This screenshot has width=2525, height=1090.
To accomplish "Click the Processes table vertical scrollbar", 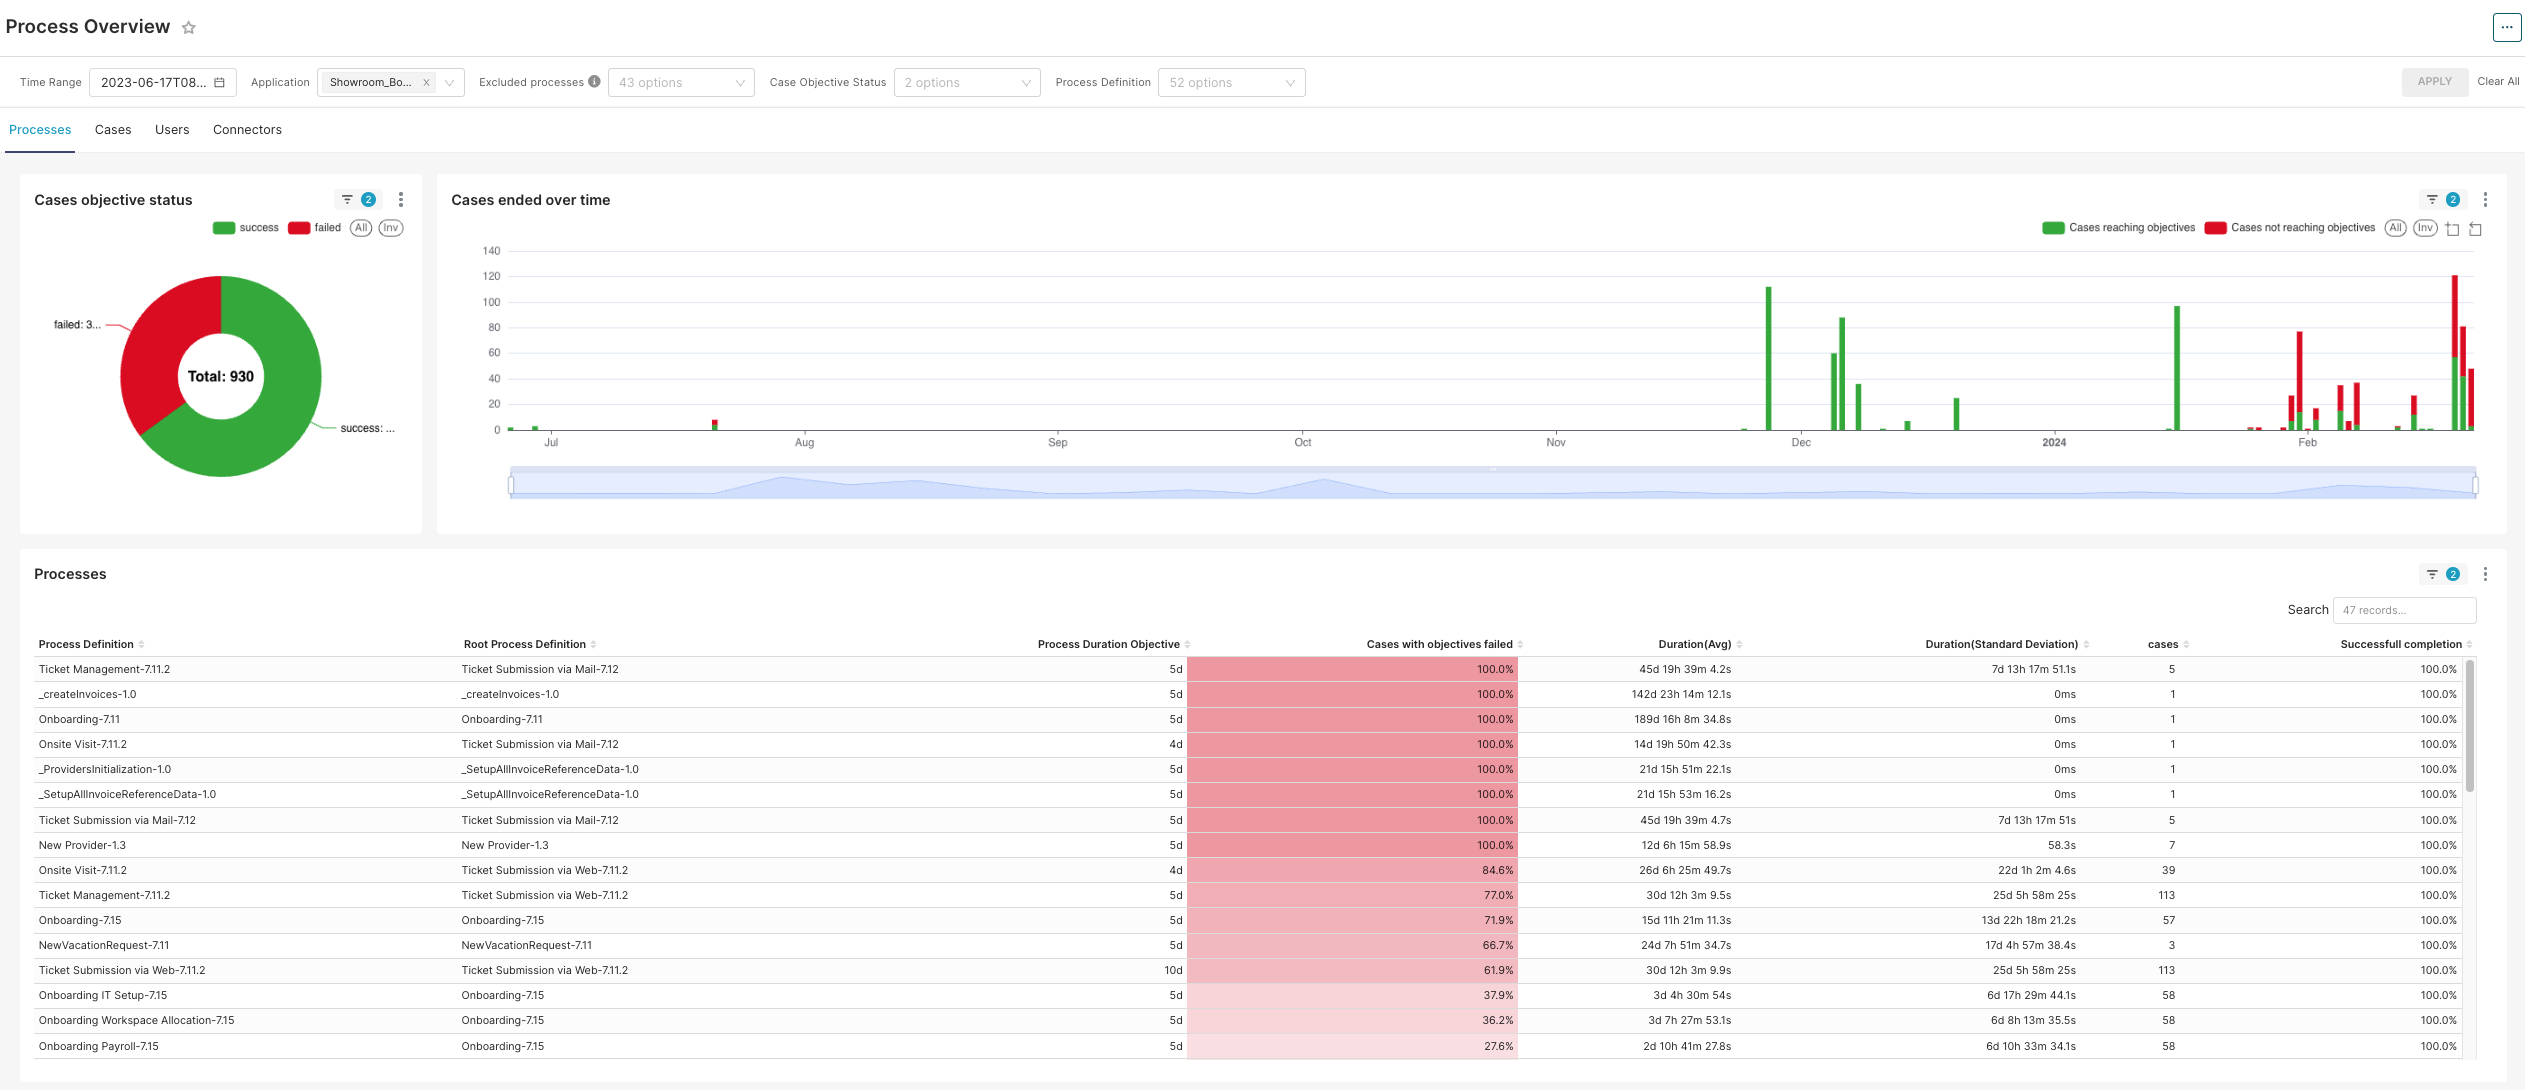I will pos(2470,726).
